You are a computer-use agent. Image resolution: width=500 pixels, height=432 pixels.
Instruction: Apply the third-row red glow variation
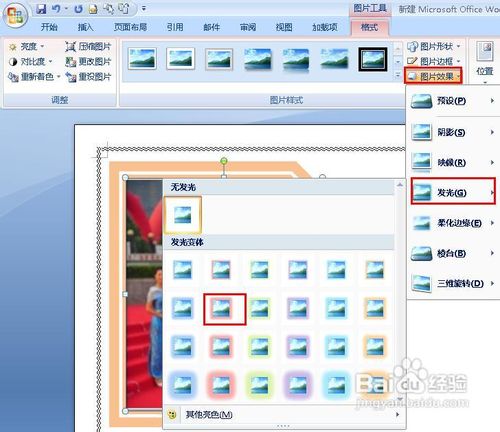(x=221, y=347)
